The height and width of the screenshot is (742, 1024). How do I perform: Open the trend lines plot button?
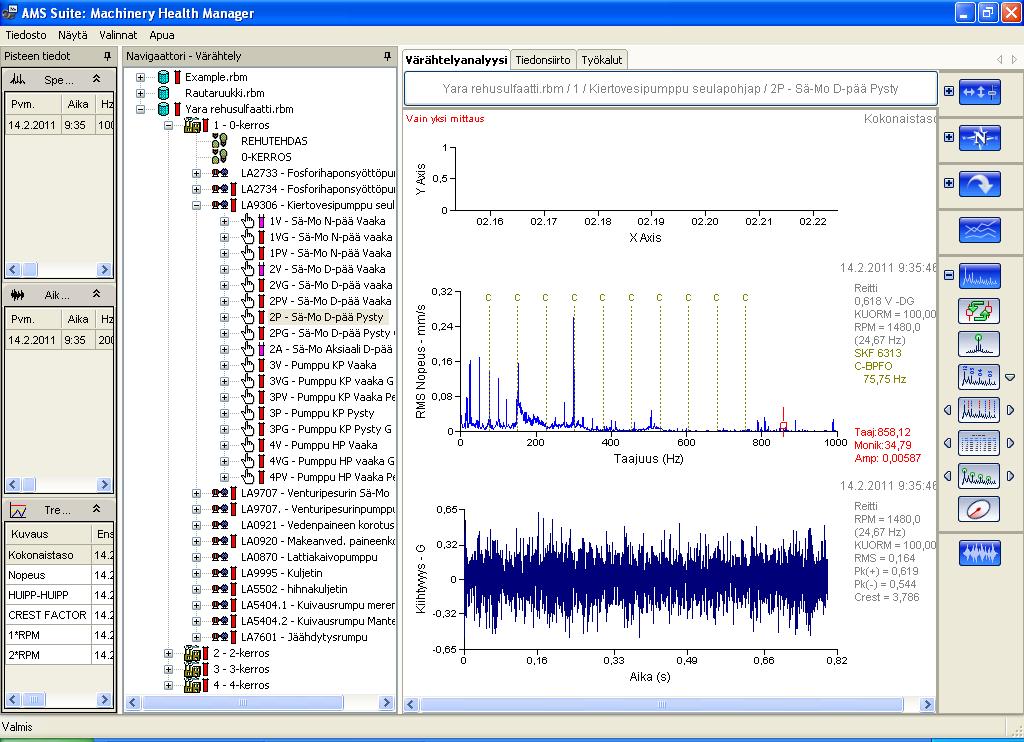tap(980, 230)
